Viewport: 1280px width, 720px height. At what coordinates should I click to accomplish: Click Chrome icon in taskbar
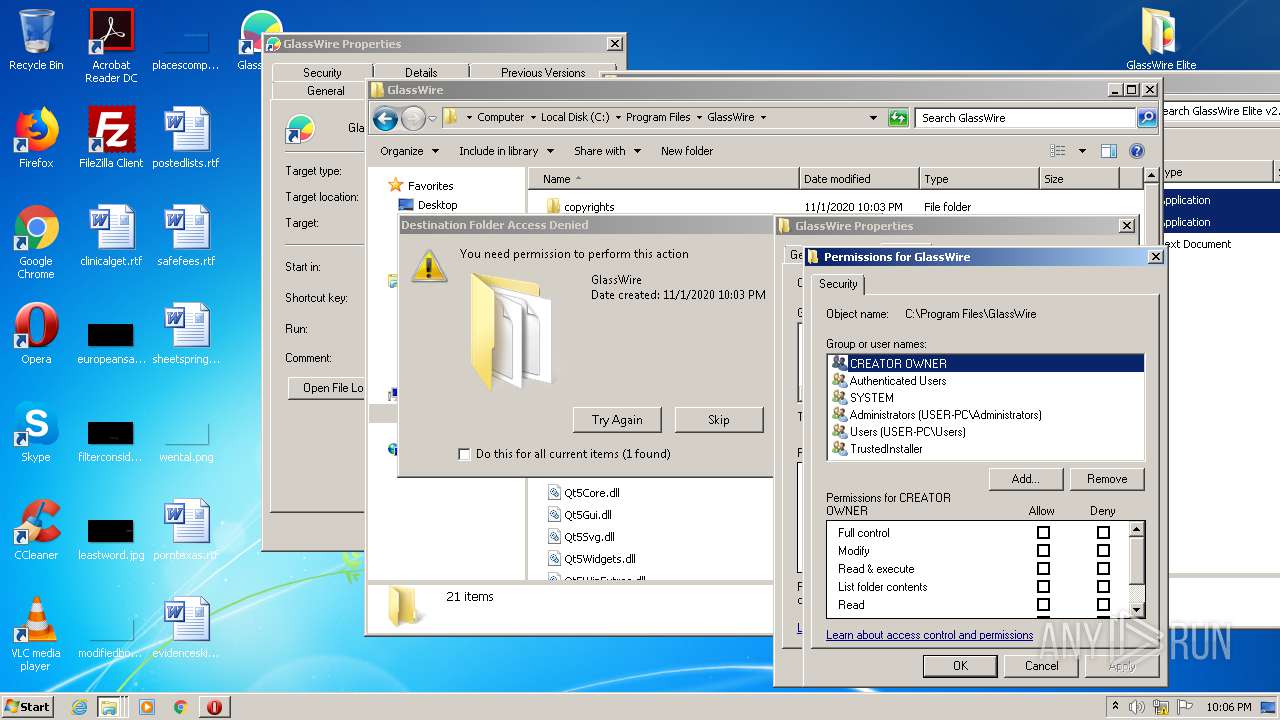(x=180, y=707)
